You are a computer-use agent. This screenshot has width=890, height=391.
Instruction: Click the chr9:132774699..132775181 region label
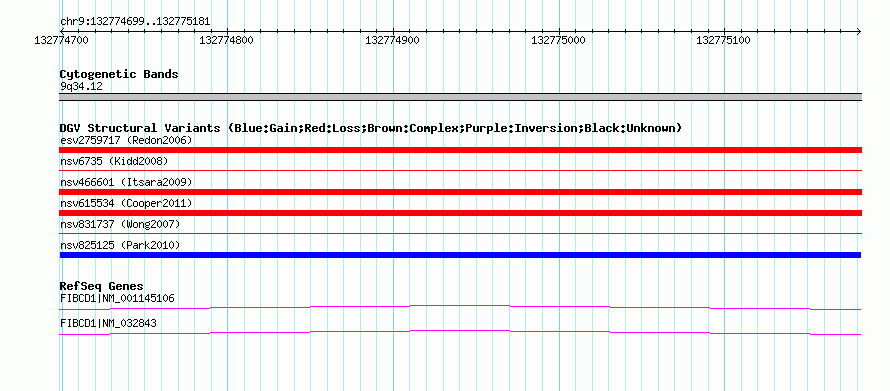(x=135, y=22)
